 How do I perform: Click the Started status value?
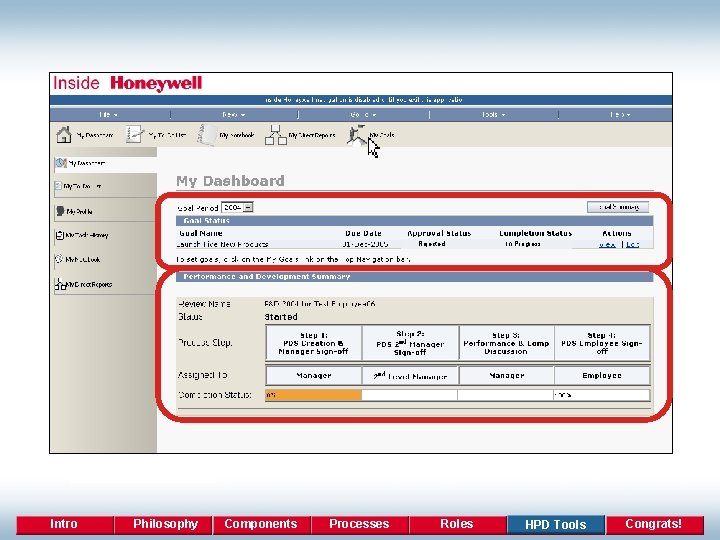pos(281,317)
